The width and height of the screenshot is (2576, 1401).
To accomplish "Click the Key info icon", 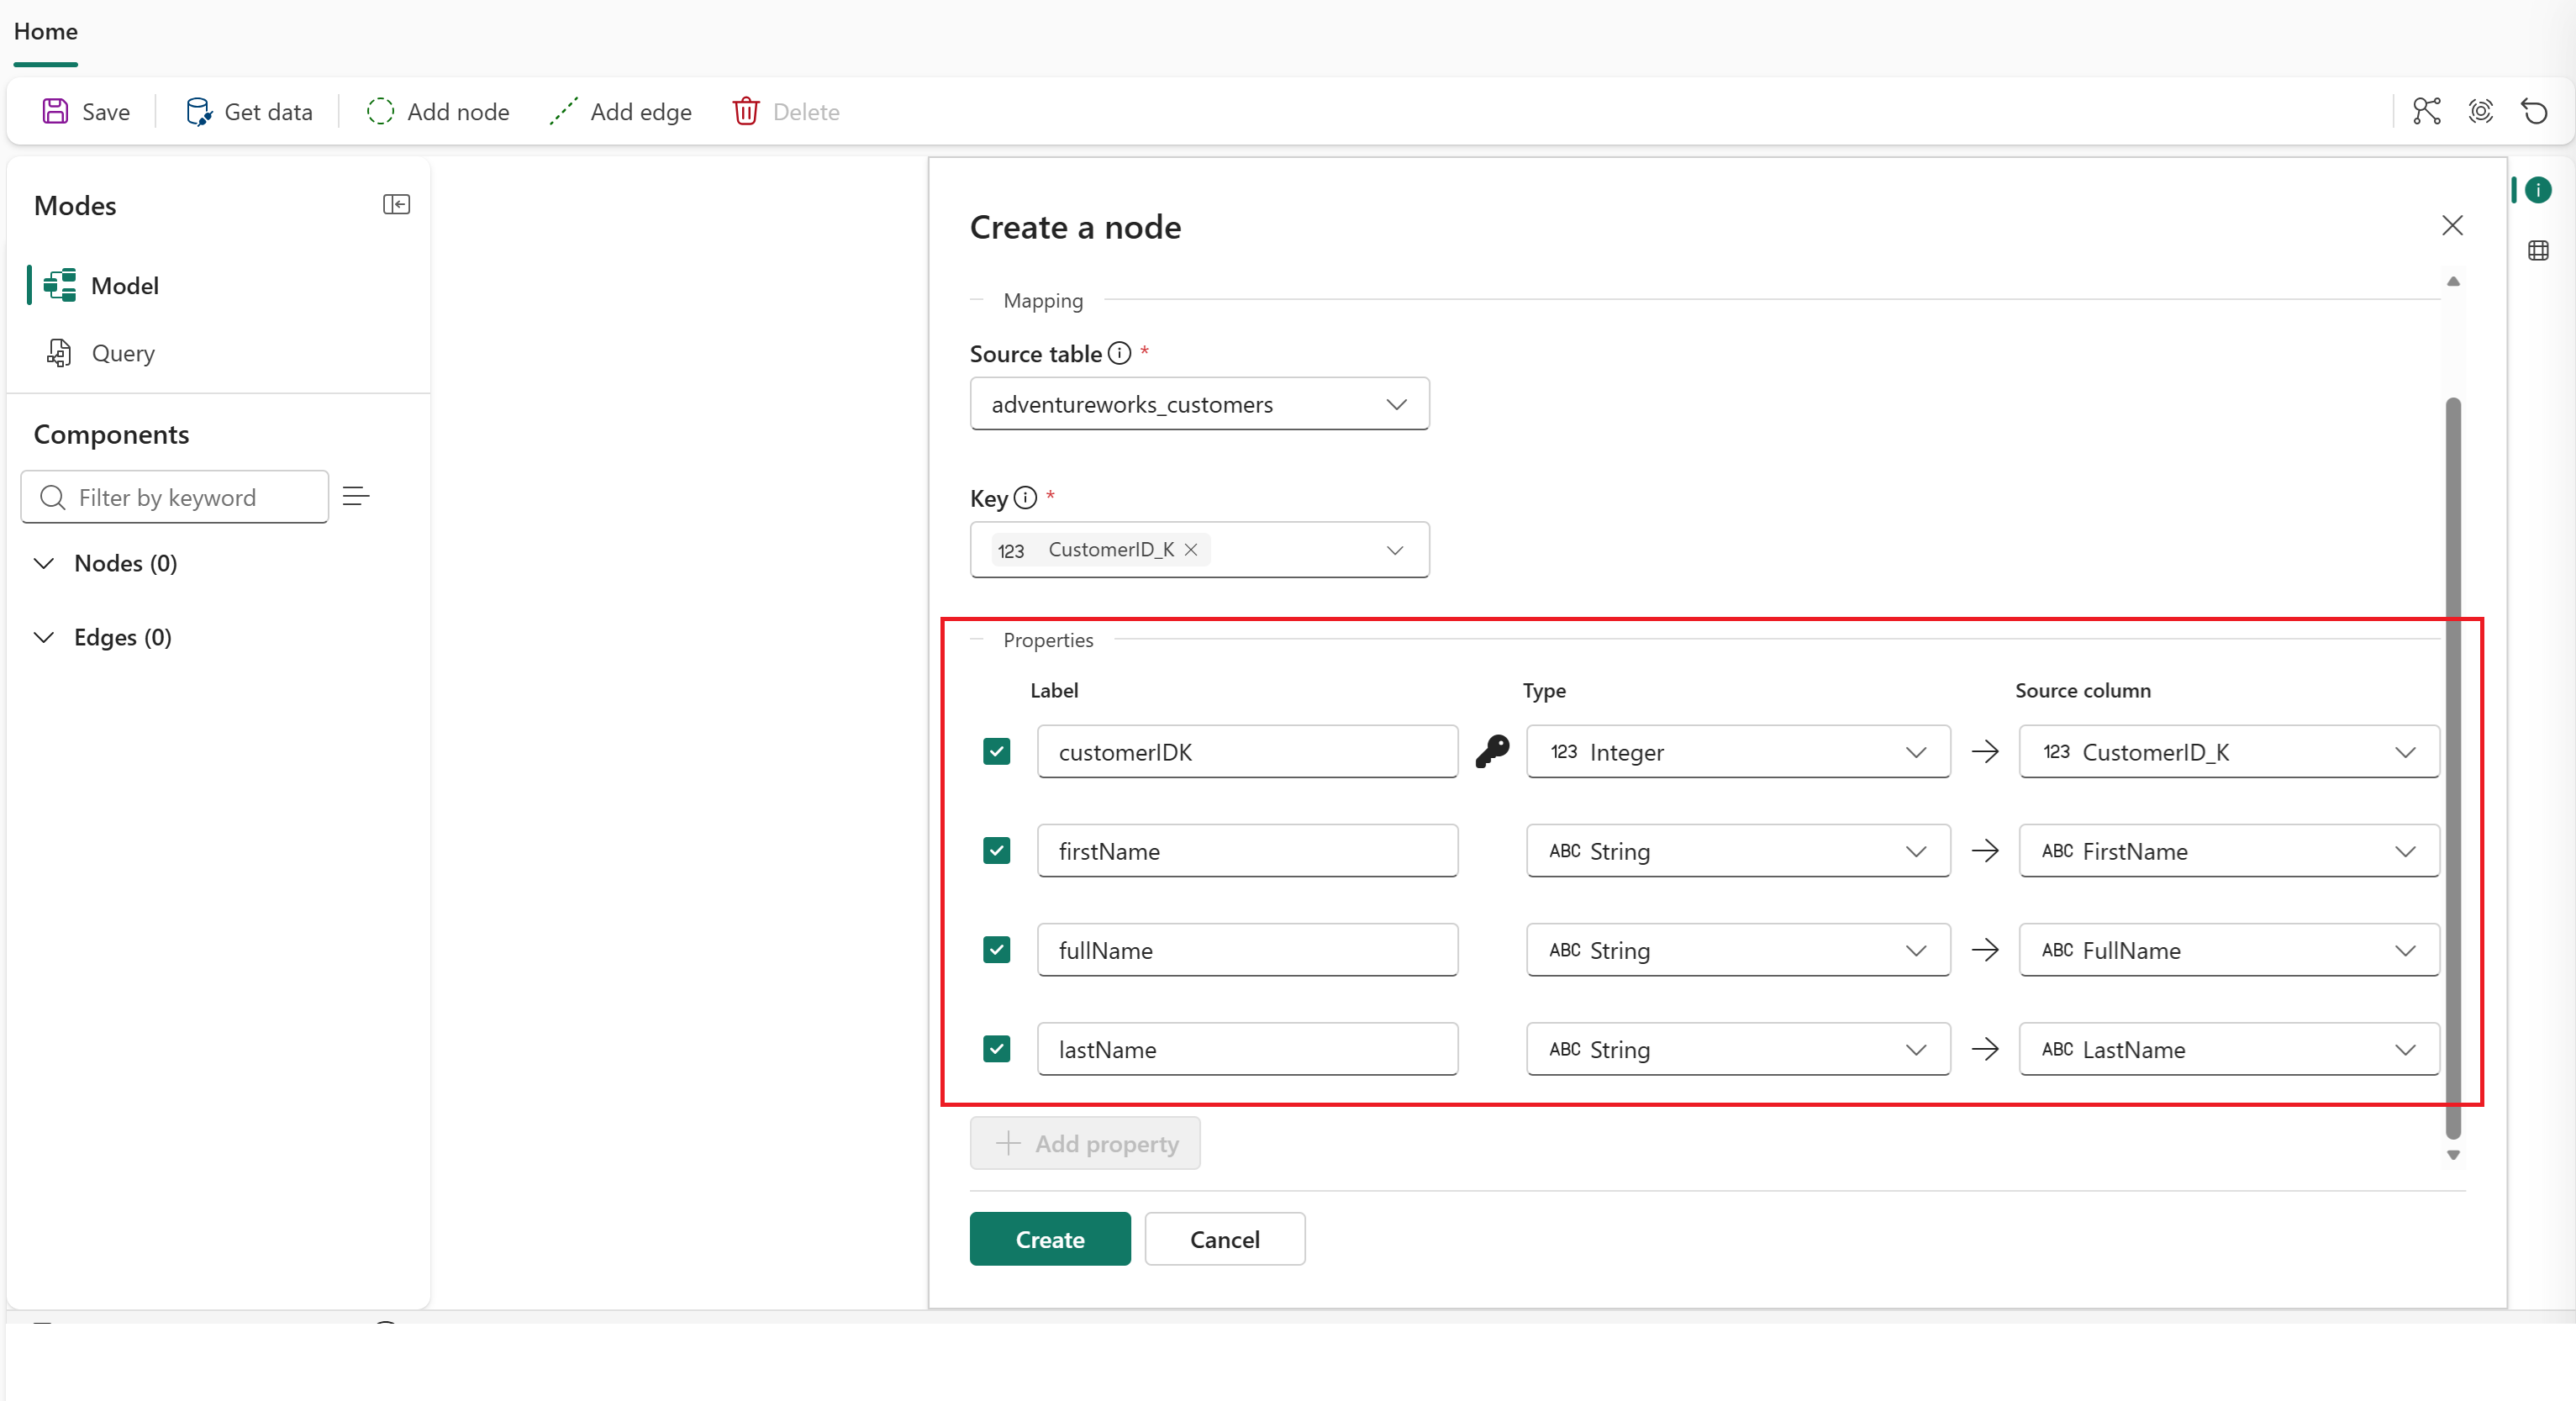I will click(1025, 497).
